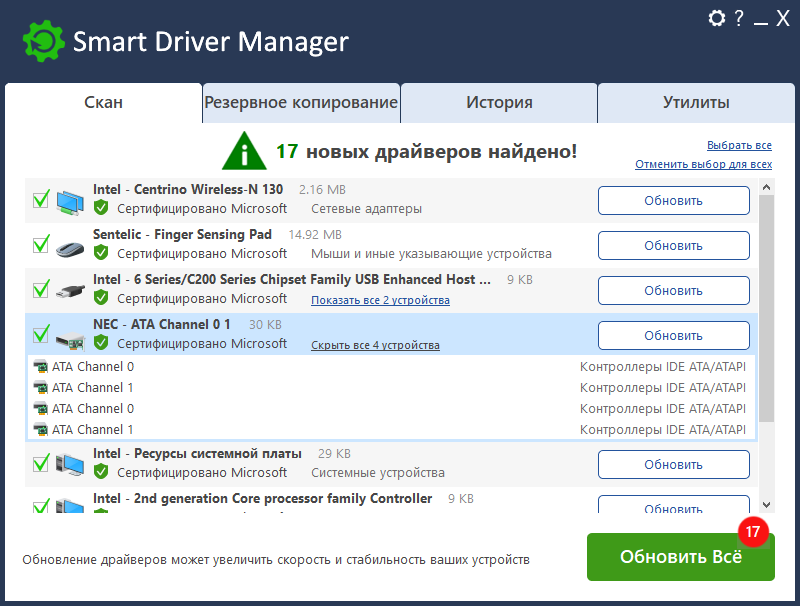Screen dimensions: 800x606
Task: Uncheck the Intel USB Enhanced Host driver
Action: 41,289
